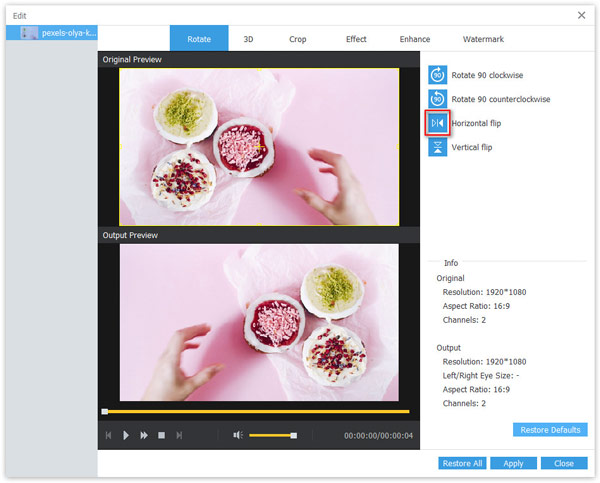The image size is (600, 483).
Task: Adjust the volume slider handle
Action: (293, 435)
